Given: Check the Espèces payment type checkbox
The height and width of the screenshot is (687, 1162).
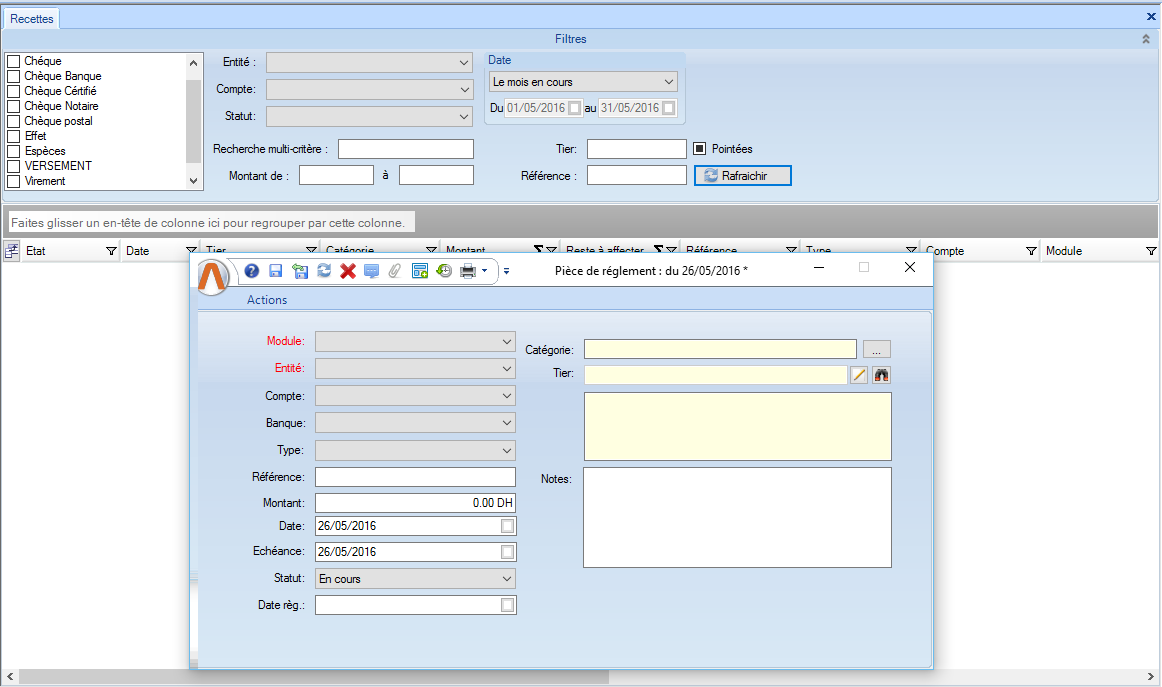Looking at the screenshot, I should (x=14, y=152).
